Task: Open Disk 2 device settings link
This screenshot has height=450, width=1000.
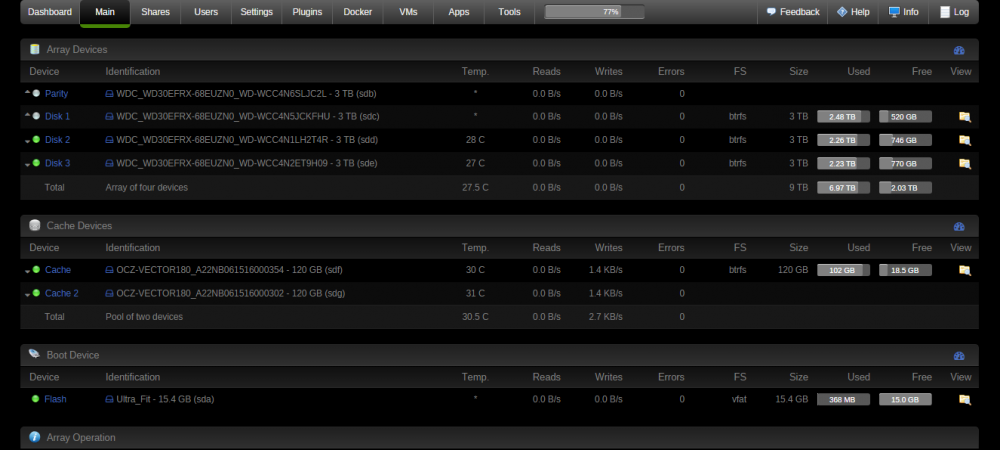Action: [57, 140]
